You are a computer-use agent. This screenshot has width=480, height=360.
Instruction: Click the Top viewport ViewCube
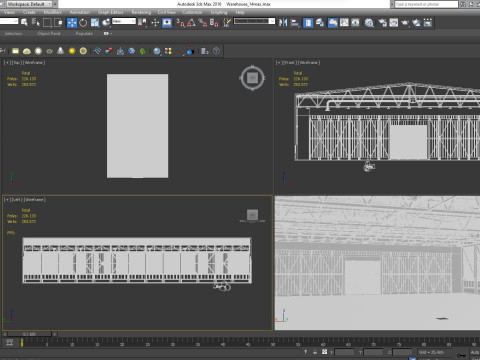(252, 78)
